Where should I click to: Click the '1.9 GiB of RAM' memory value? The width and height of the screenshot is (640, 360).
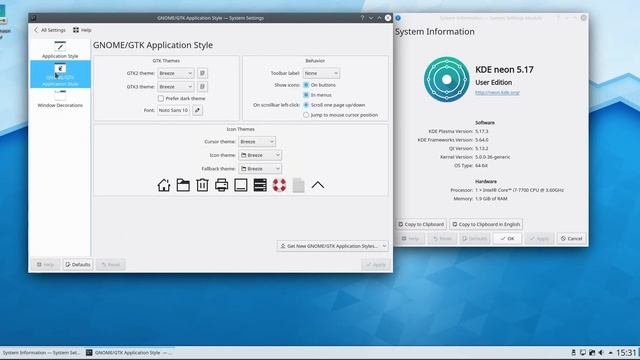pos(491,199)
